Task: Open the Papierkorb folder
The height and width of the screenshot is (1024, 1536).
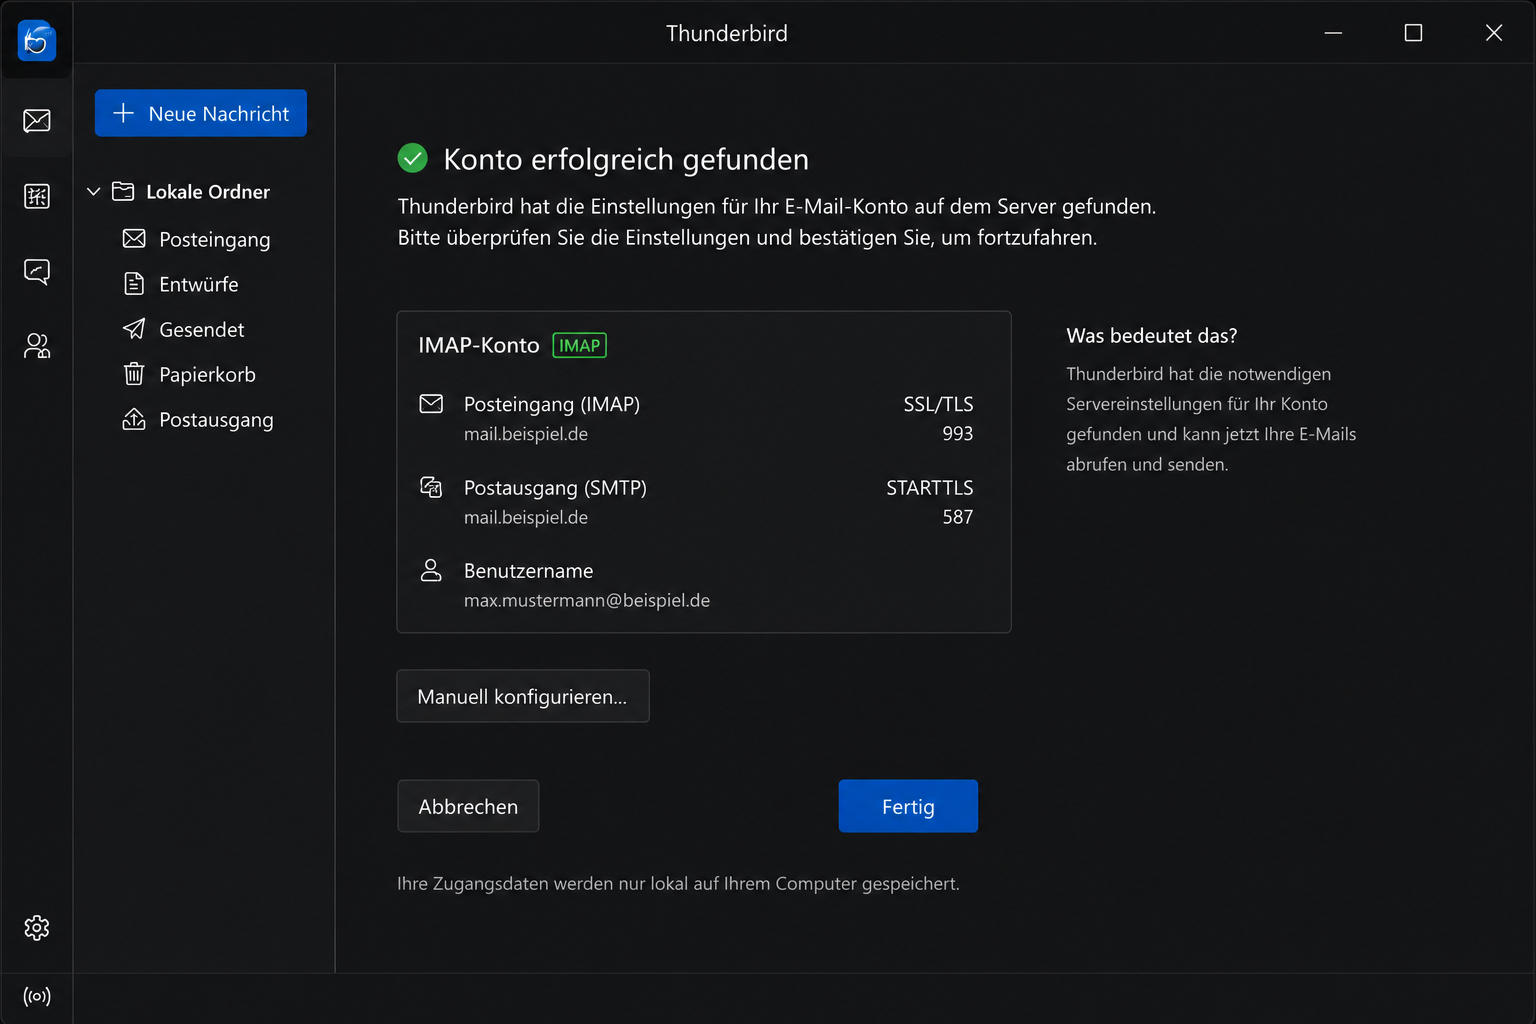Action: pyautogui.click(x=209, y=374)
